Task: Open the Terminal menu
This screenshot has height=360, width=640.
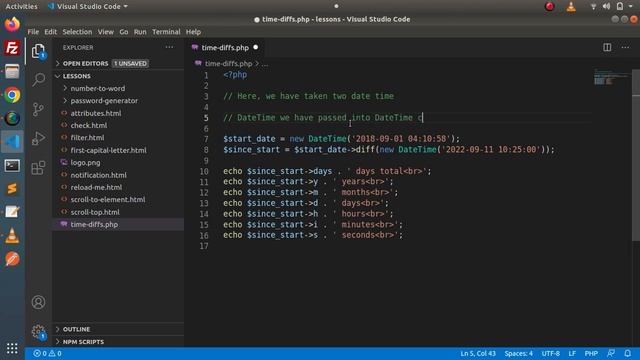Action: (x=166, y=32)
